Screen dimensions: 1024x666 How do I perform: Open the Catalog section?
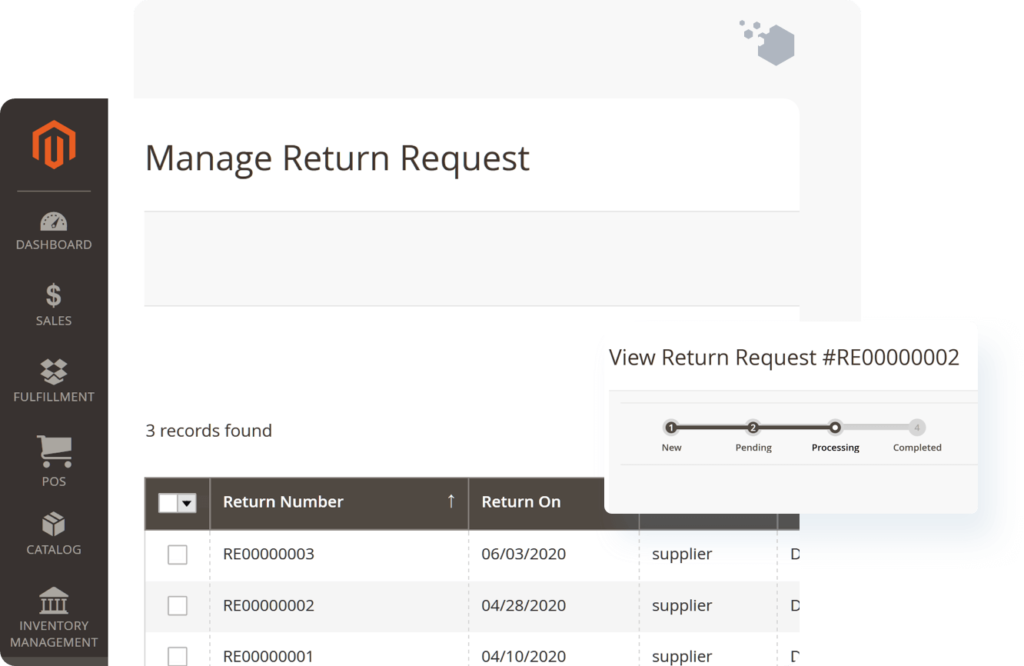(53, 533)
